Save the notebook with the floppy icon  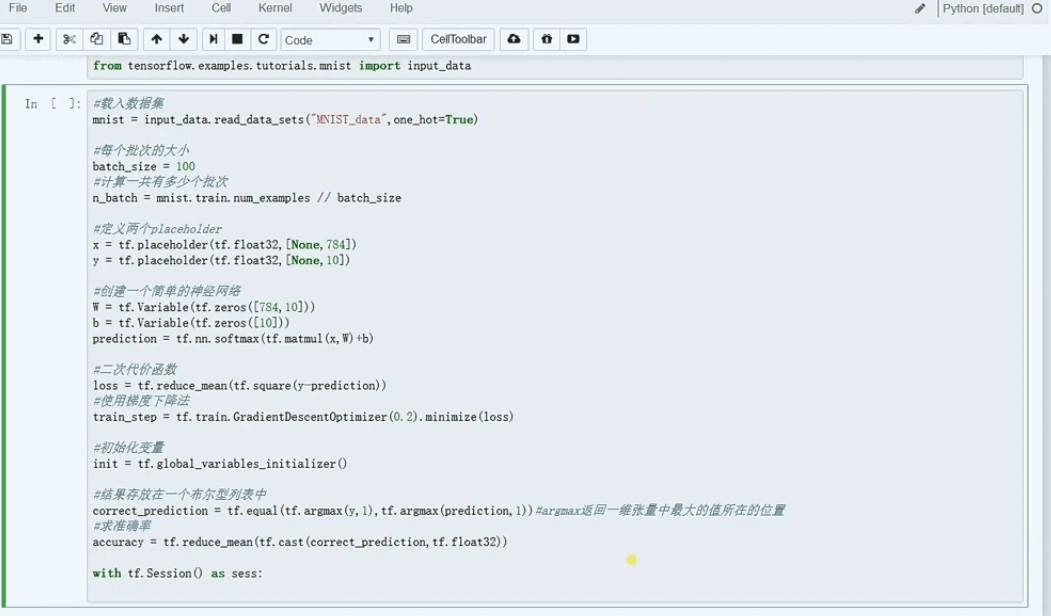tap(7, 39)
